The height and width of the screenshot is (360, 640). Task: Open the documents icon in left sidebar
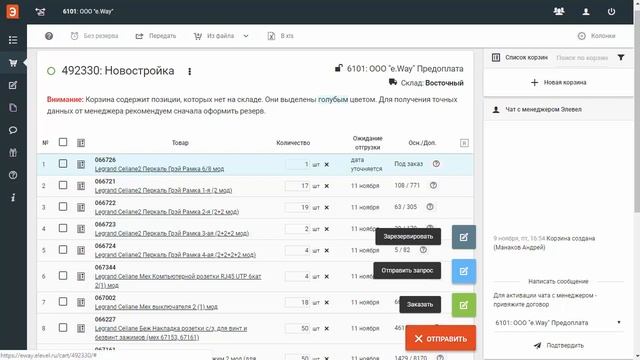pyautogui.click(x=13, y=108)
